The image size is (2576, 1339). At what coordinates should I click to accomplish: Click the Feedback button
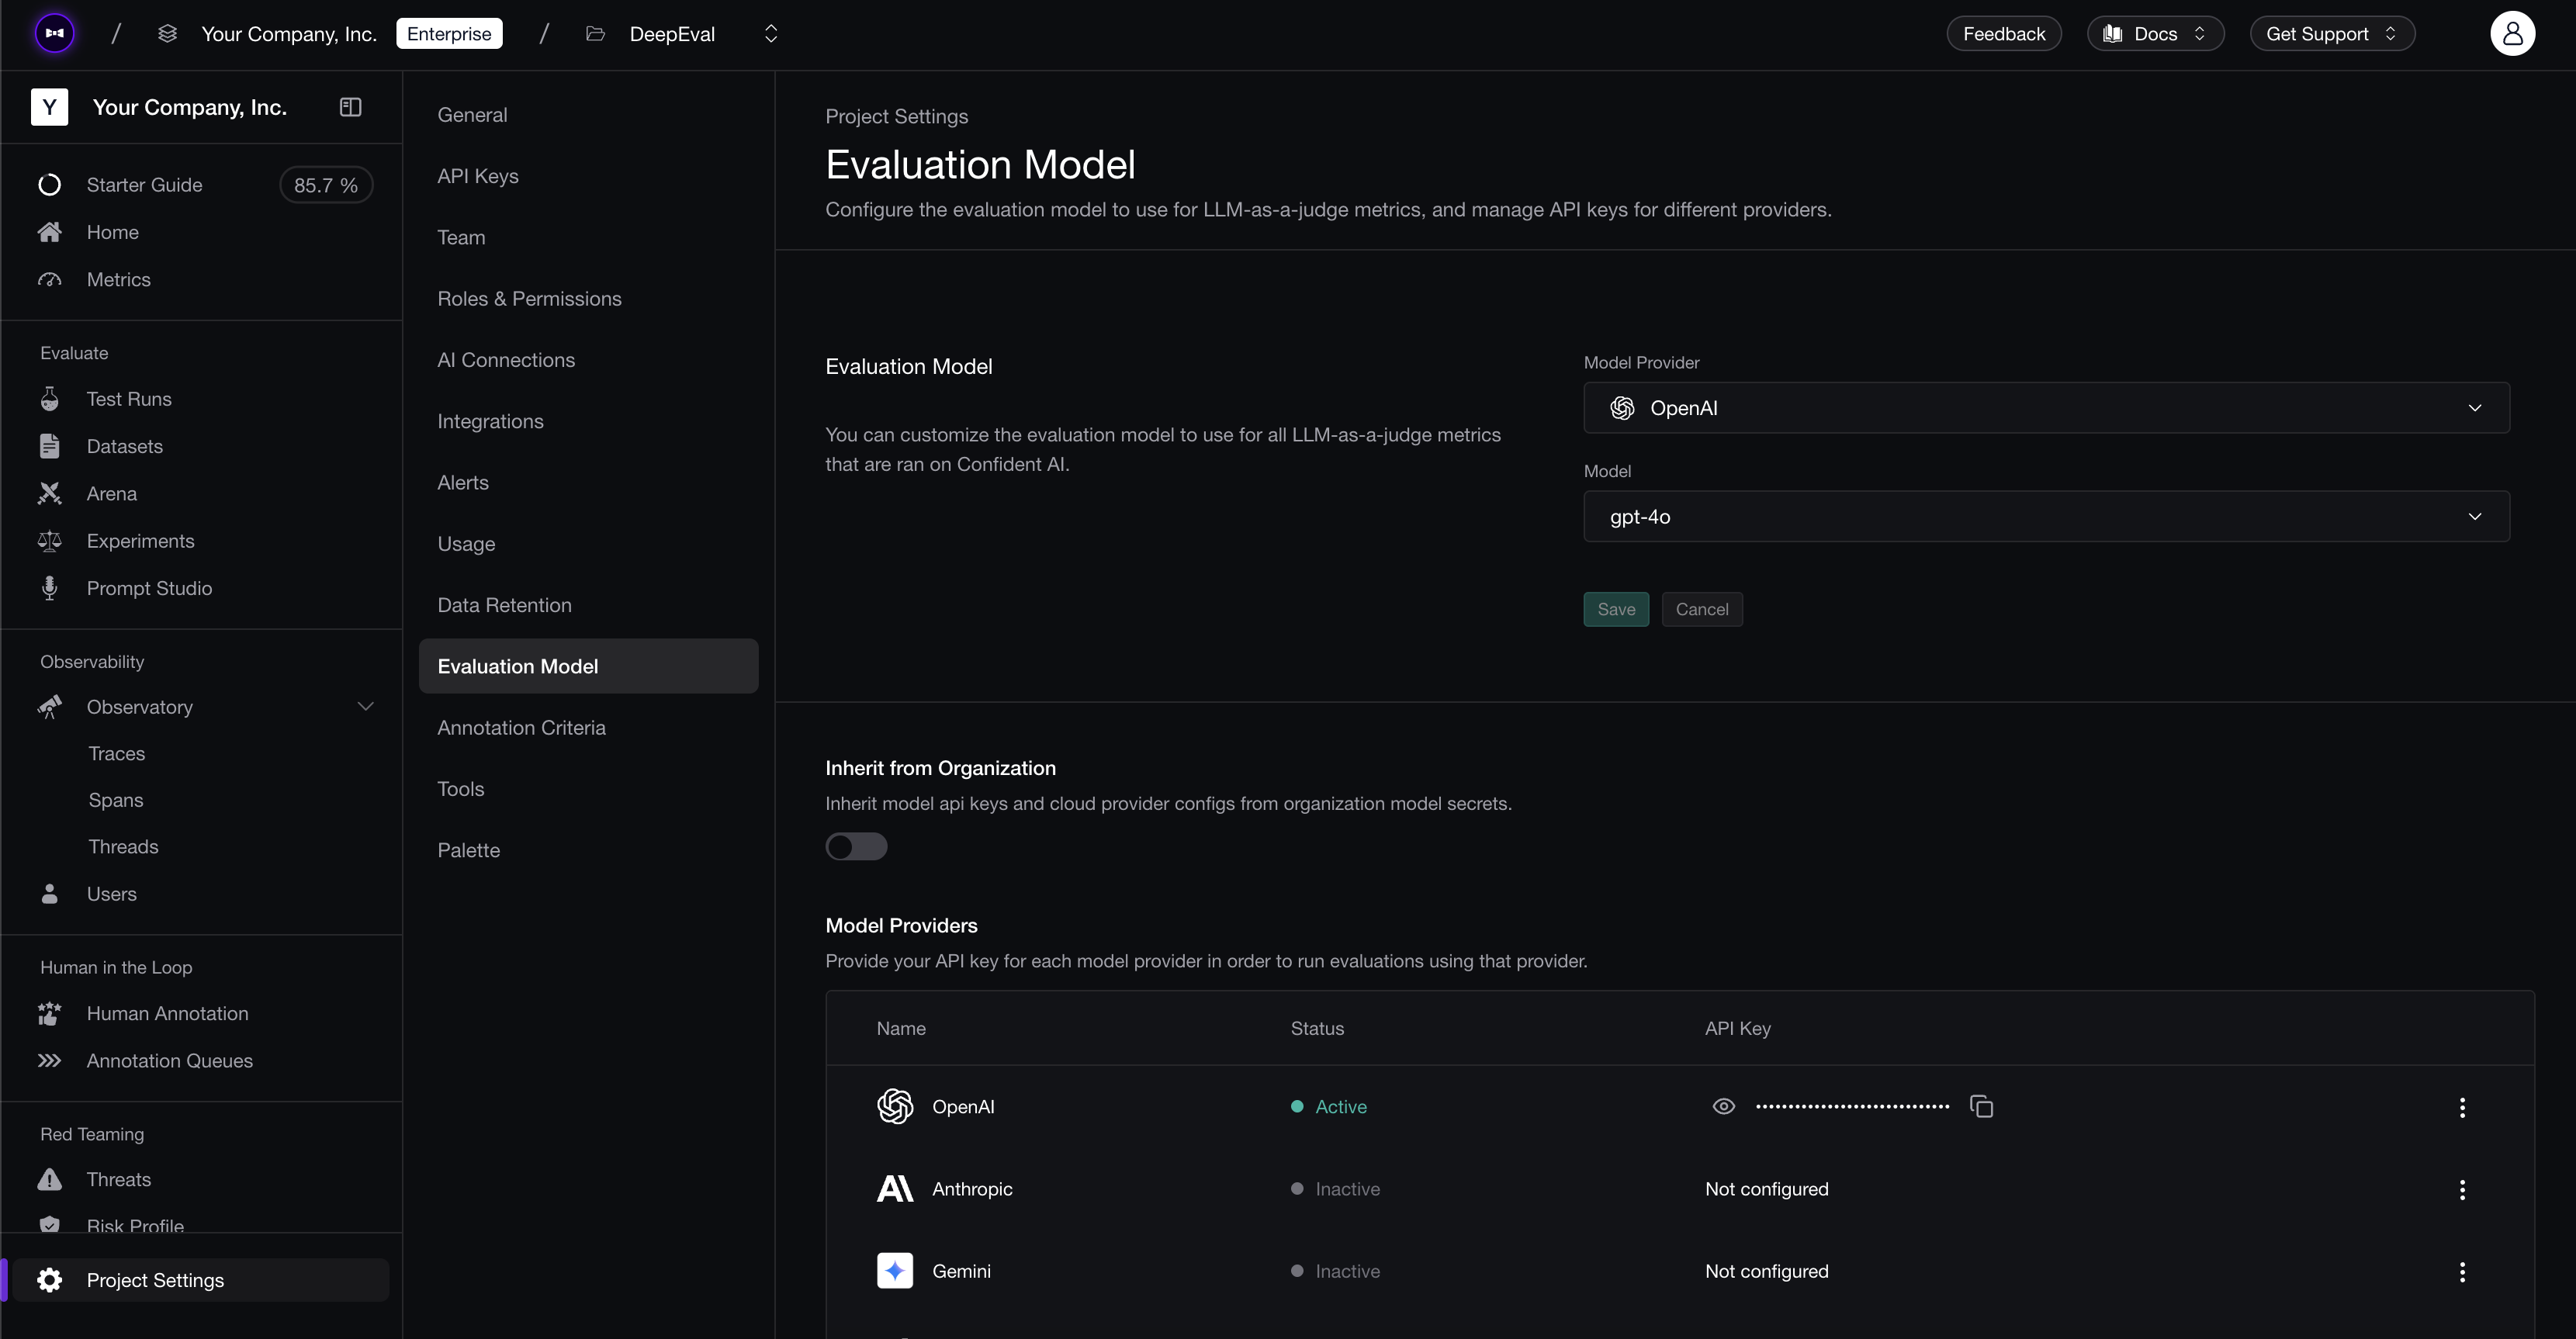[2003, 34]
